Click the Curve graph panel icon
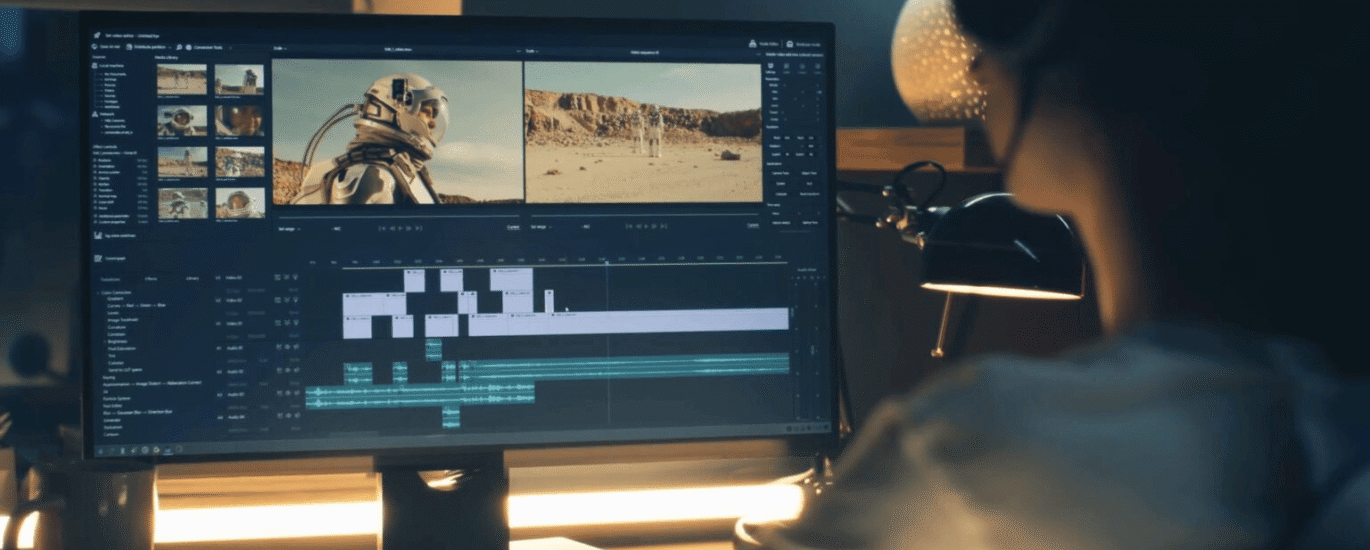The image size is (1370, 550). (97, 257)
